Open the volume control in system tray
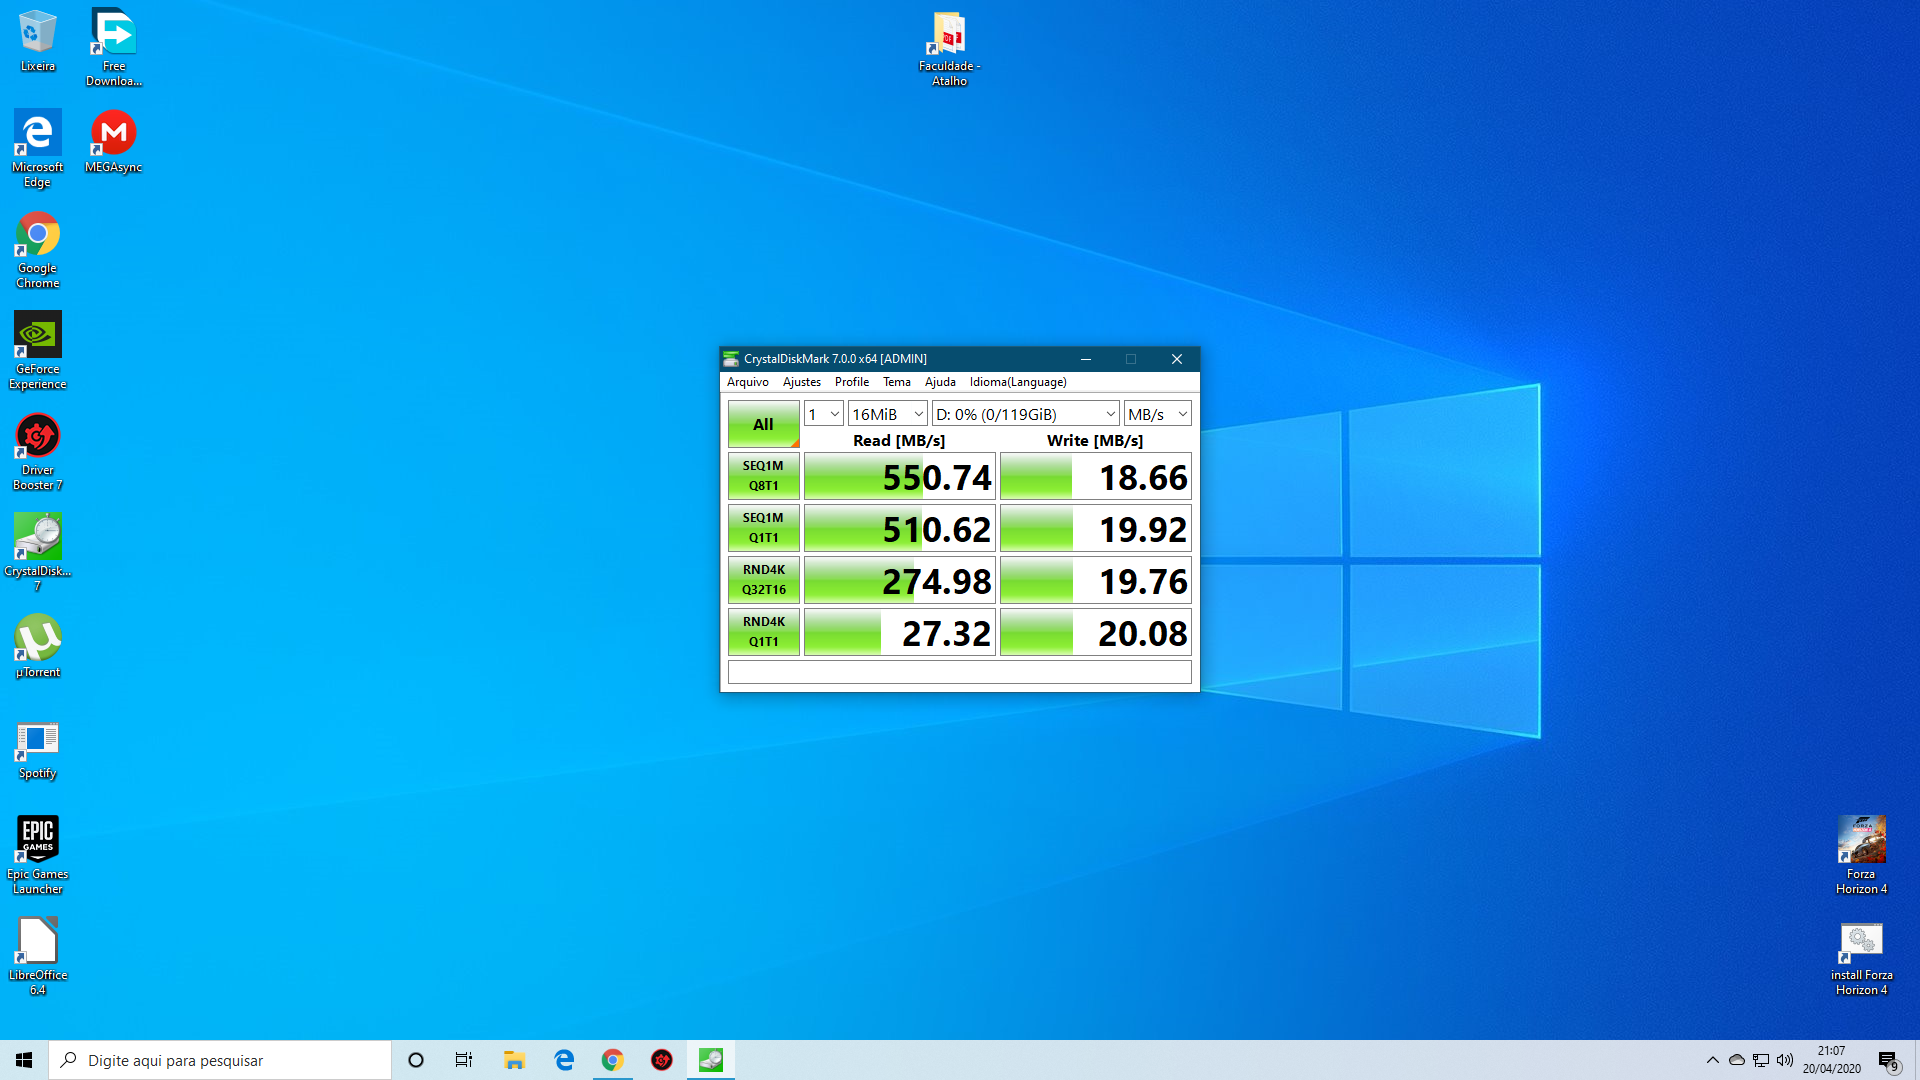This screenshot has height=1080, width=1920. [1785, 1060]
